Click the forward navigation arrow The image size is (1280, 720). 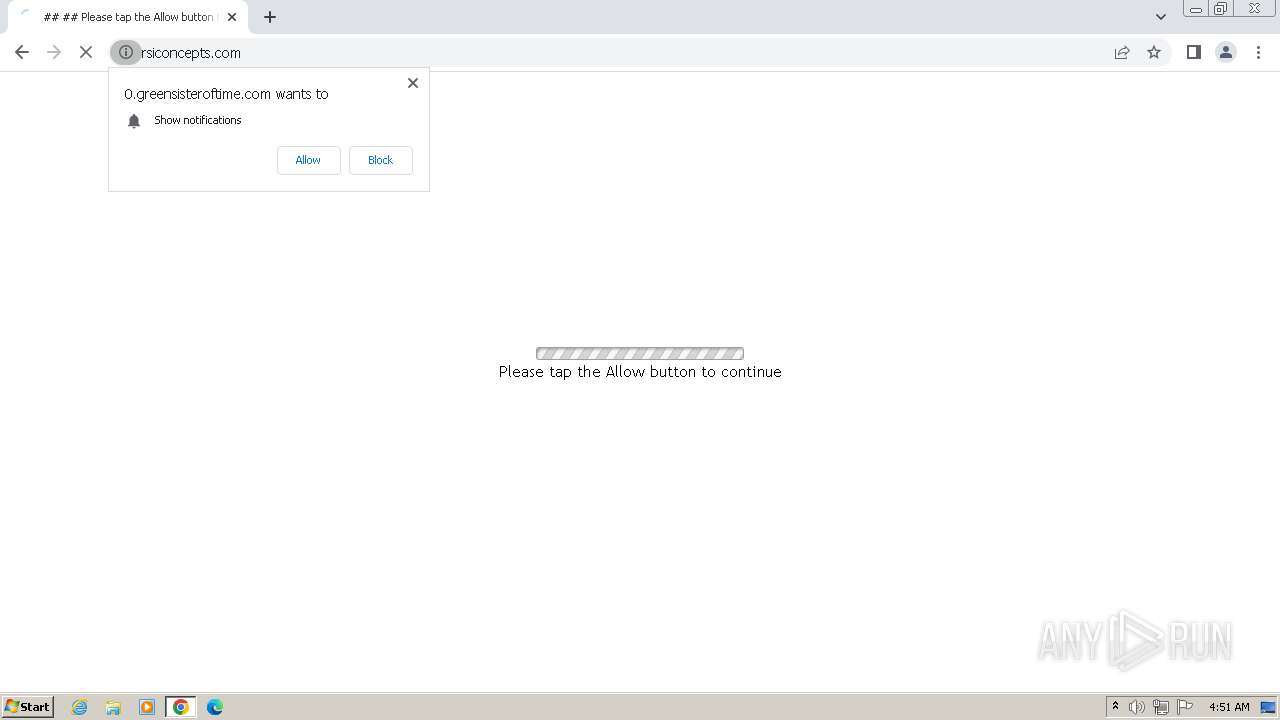(x=54, y=53)
